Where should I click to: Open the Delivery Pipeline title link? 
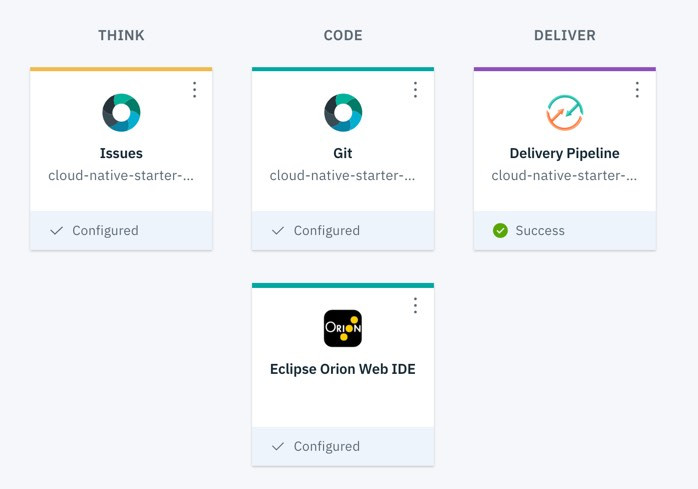coord(564,154)
